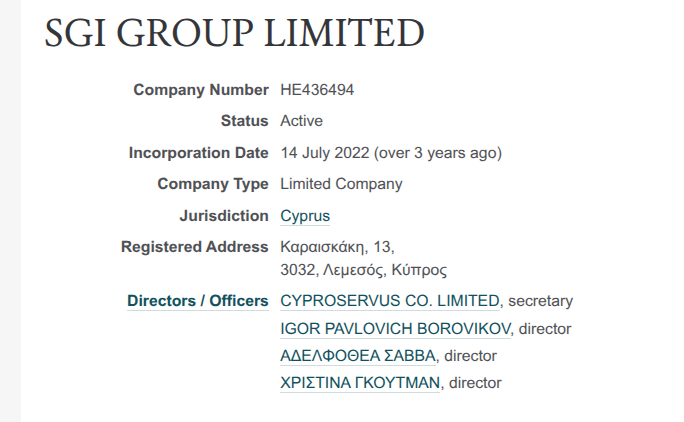This screenshot has height=422, width=684.
Task: Click company number HE436494
Action: point(317,90)
